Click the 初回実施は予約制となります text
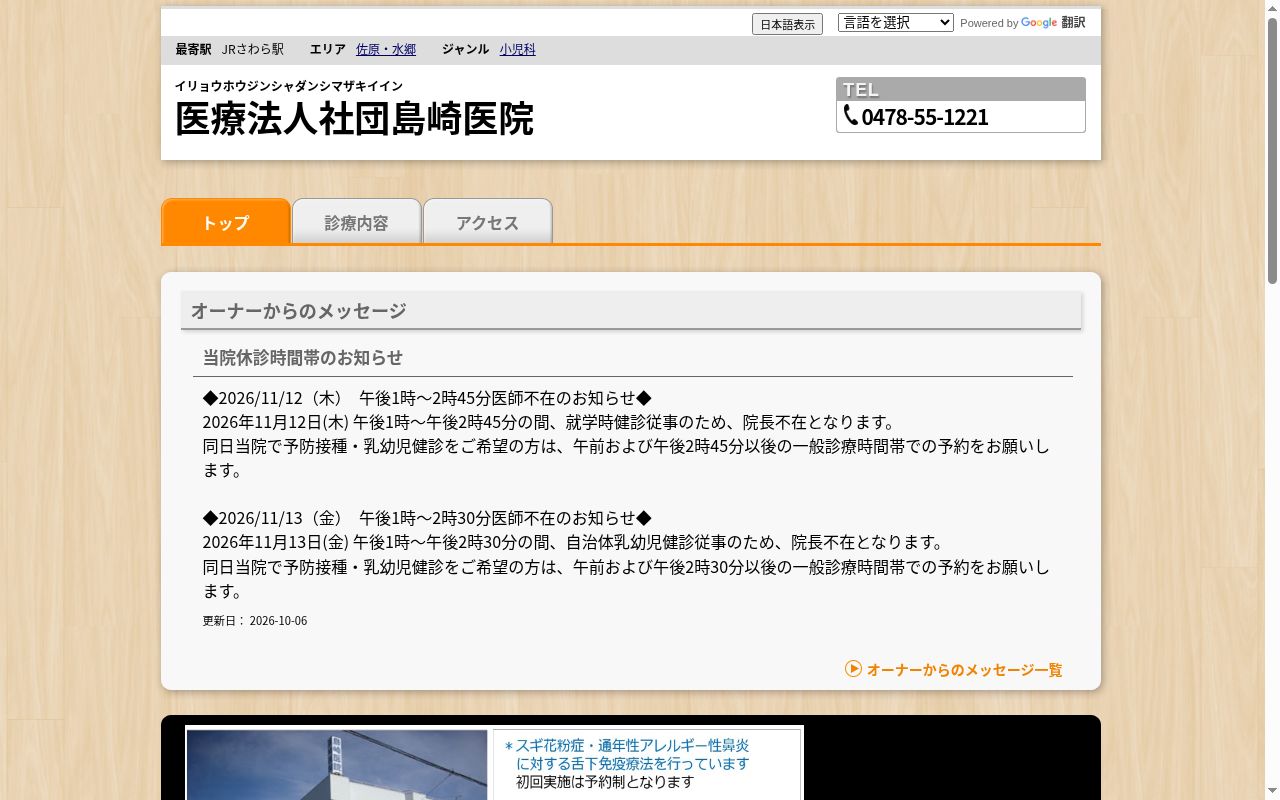This screenshot has width=1280, height=800. (605, 781)
